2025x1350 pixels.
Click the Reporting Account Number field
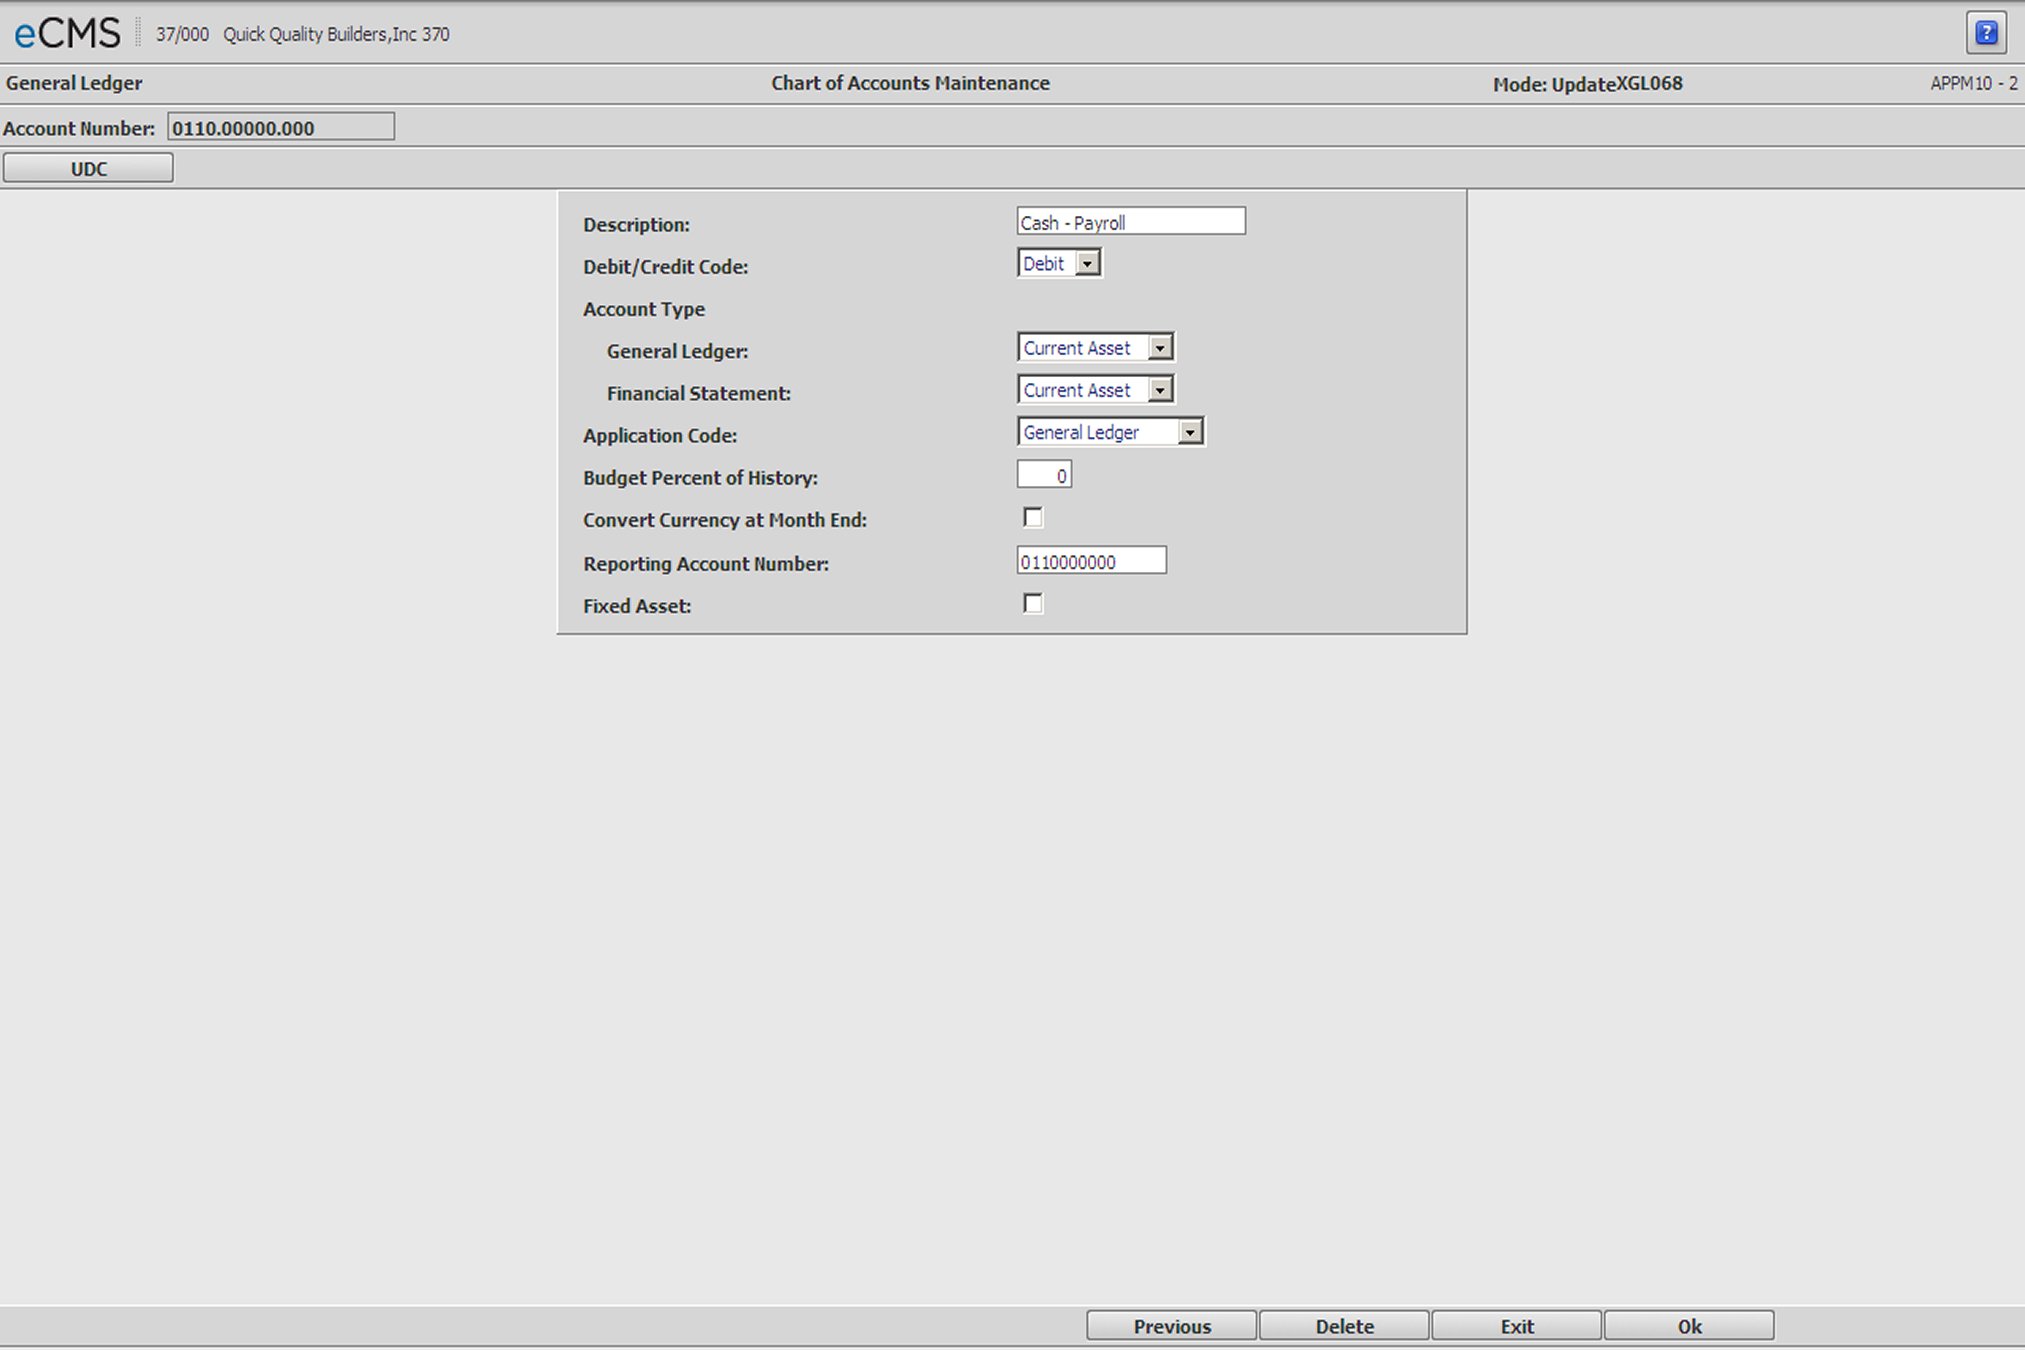click(x=1091, y=561)
